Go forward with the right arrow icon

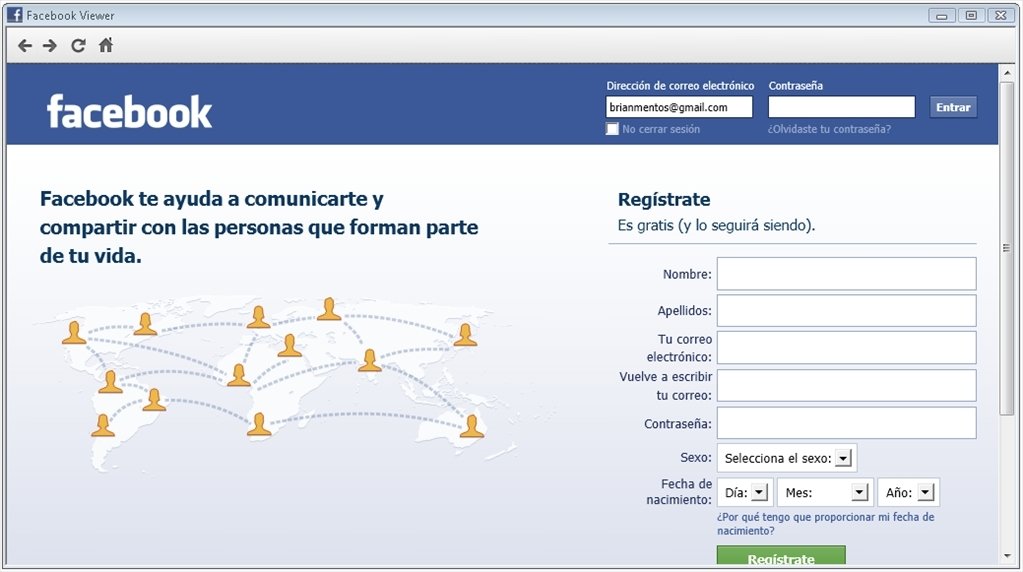[x=50, y=46]
